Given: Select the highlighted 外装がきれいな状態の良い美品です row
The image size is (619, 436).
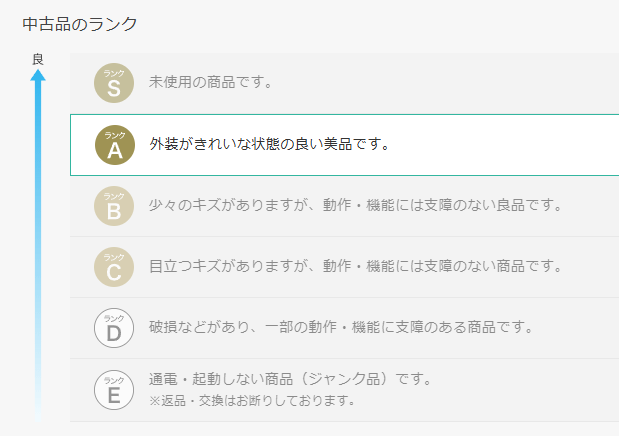Looking at the screenshot, I should pyautogui.click(x=344, y=145).
